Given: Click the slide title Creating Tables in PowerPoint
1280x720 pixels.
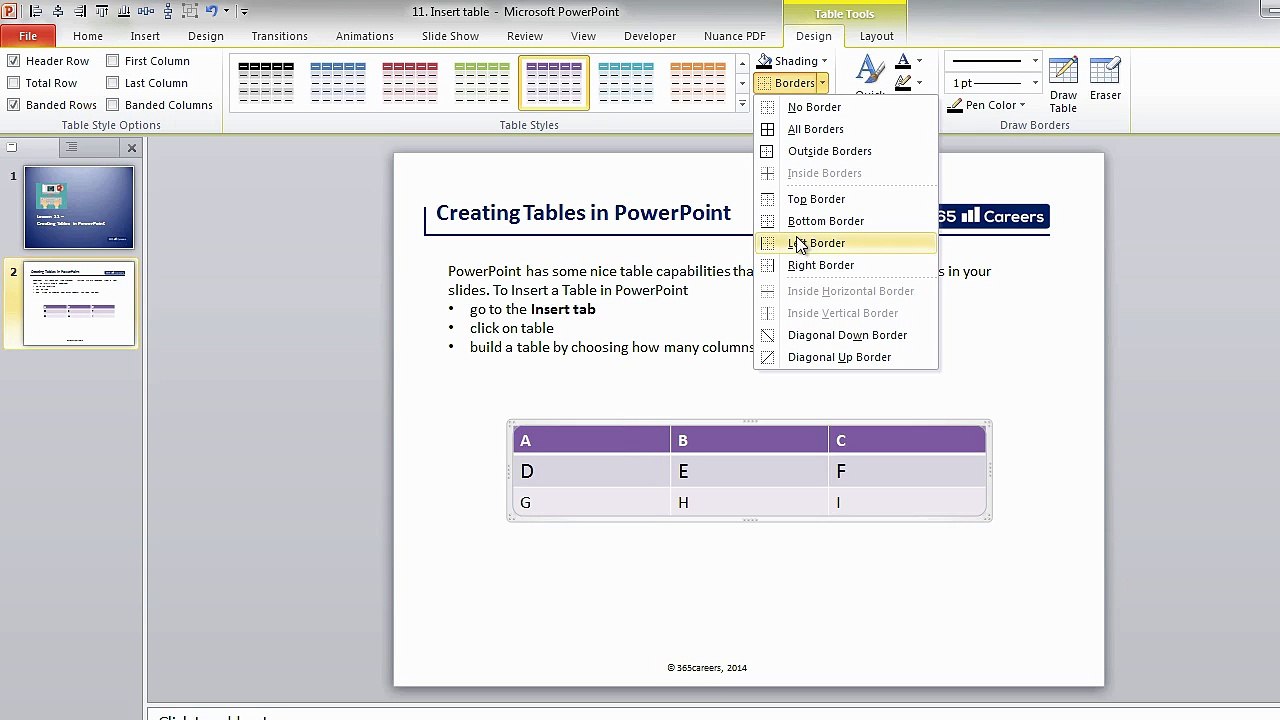Looking at the screenshot, I should [x=583, y=213].
